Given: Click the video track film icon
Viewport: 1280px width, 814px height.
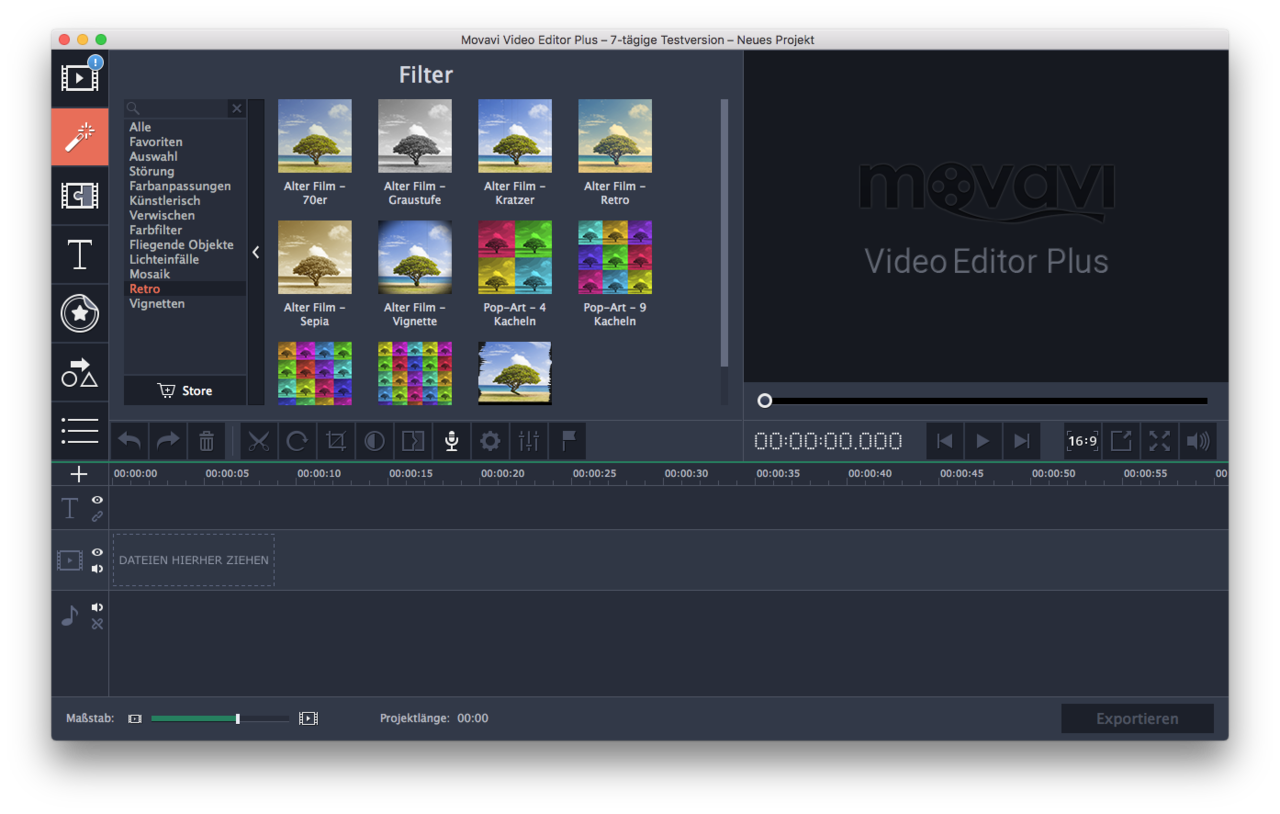Looking at the screenshot, I should tap(69, 560).
